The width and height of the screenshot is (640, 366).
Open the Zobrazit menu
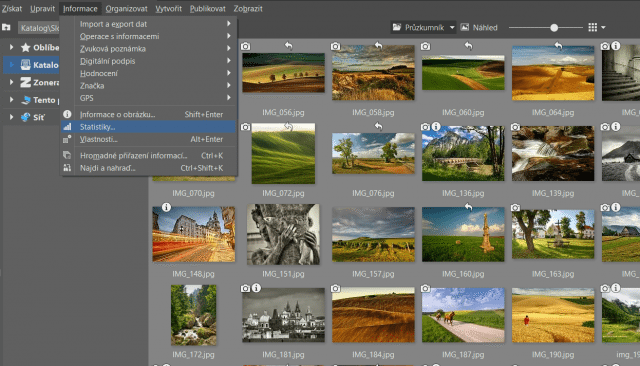(x=248, y=9)
